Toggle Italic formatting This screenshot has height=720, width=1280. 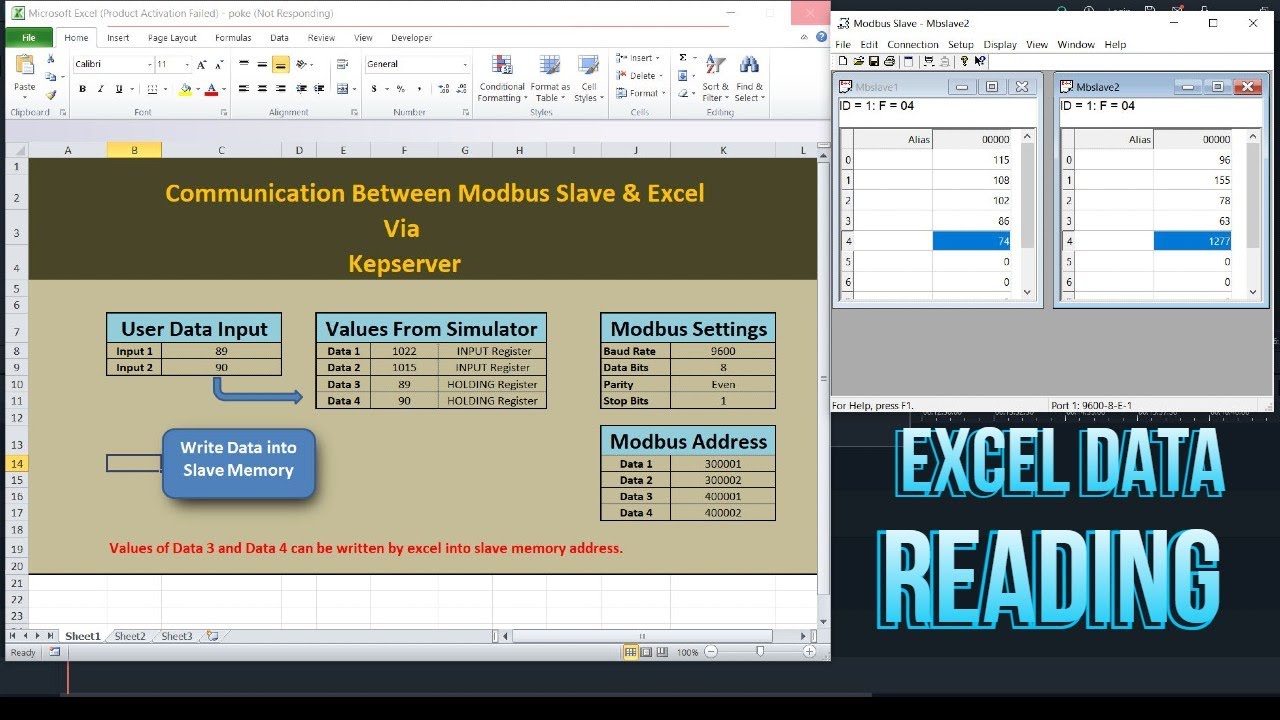[x=101, y=89]
